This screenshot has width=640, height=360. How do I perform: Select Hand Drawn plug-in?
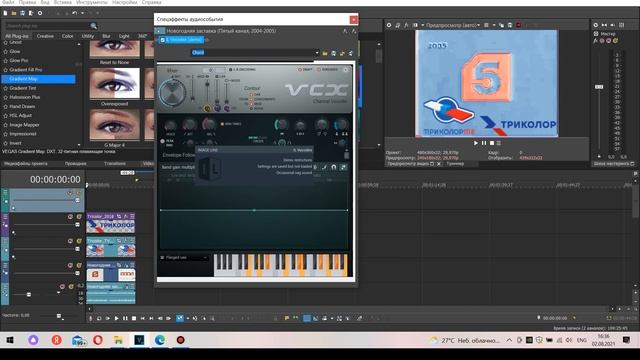click(22, 107)
